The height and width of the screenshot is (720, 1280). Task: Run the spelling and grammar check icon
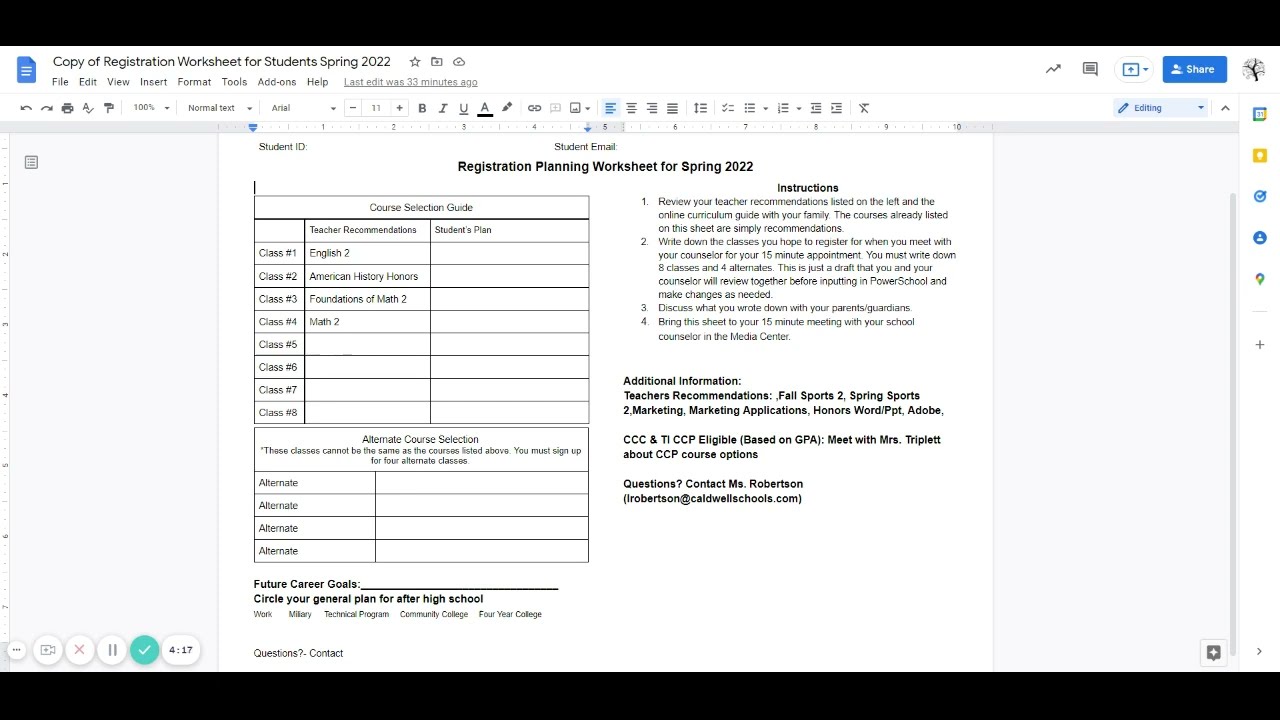(88, 108)
